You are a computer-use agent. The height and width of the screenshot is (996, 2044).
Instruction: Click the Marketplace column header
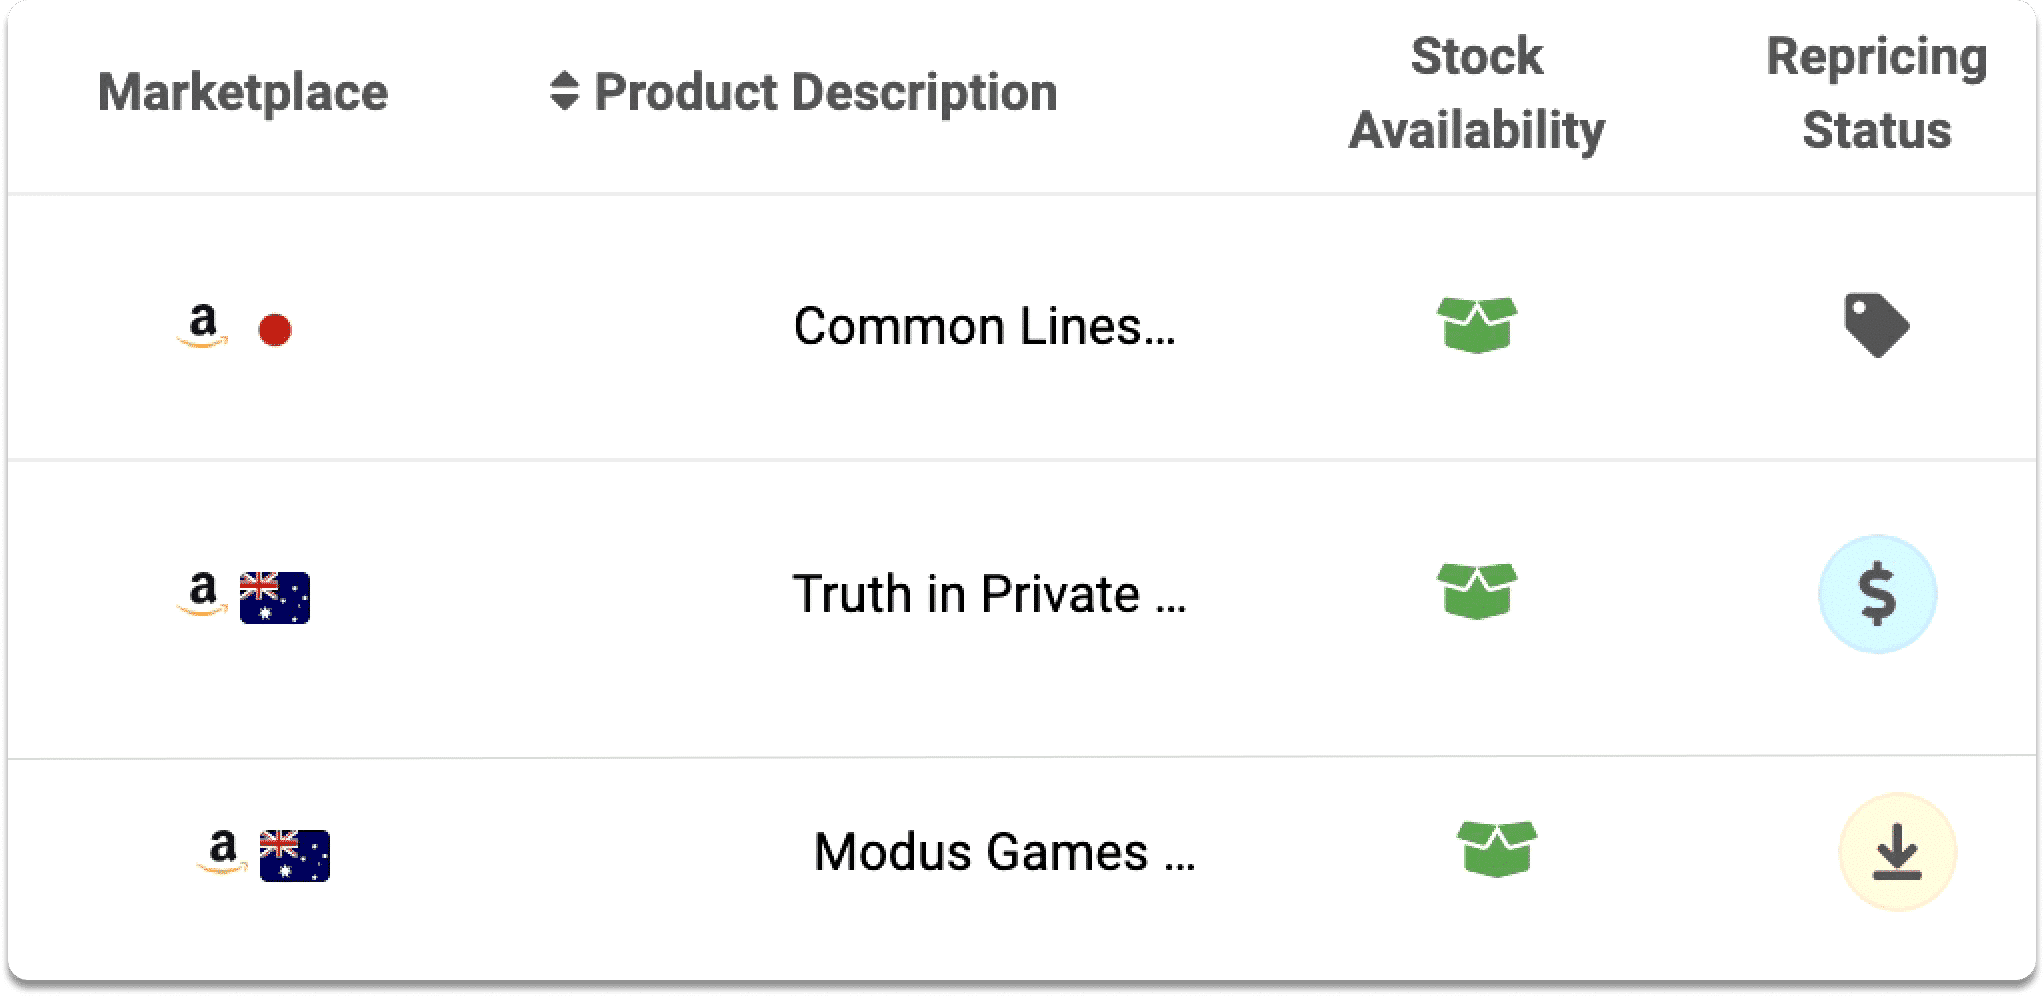point(243,92)
